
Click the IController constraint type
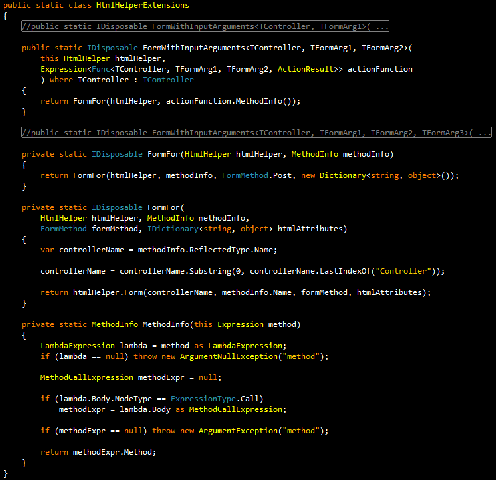point(168,80)
